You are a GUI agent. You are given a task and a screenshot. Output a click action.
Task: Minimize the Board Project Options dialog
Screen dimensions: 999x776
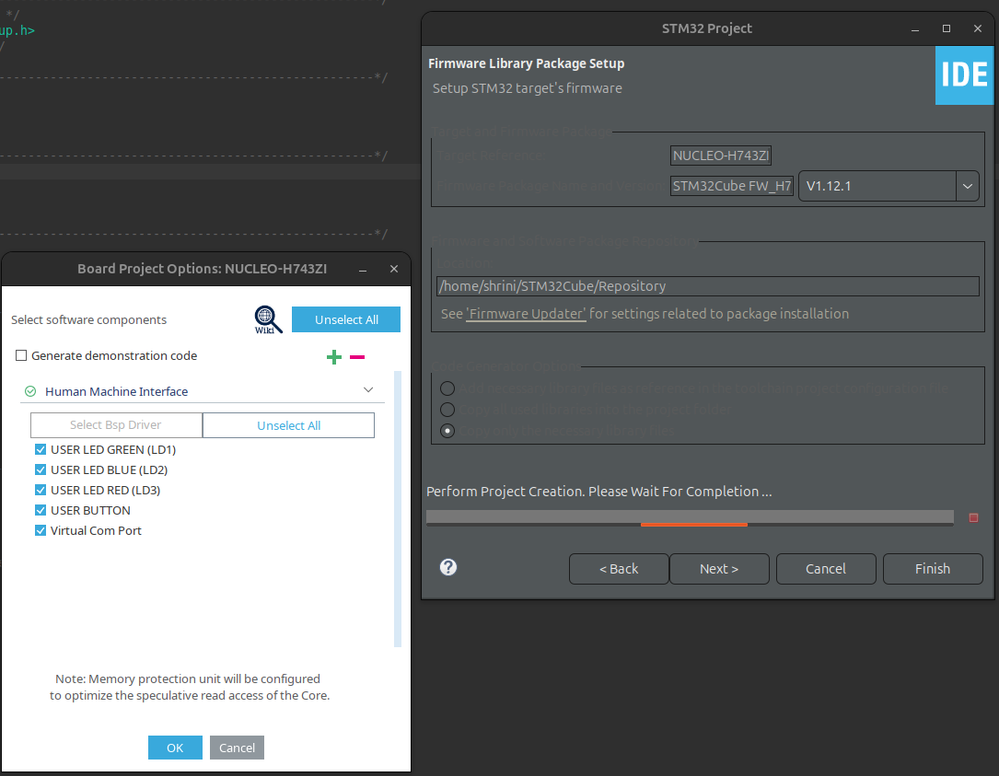[363, 269]
